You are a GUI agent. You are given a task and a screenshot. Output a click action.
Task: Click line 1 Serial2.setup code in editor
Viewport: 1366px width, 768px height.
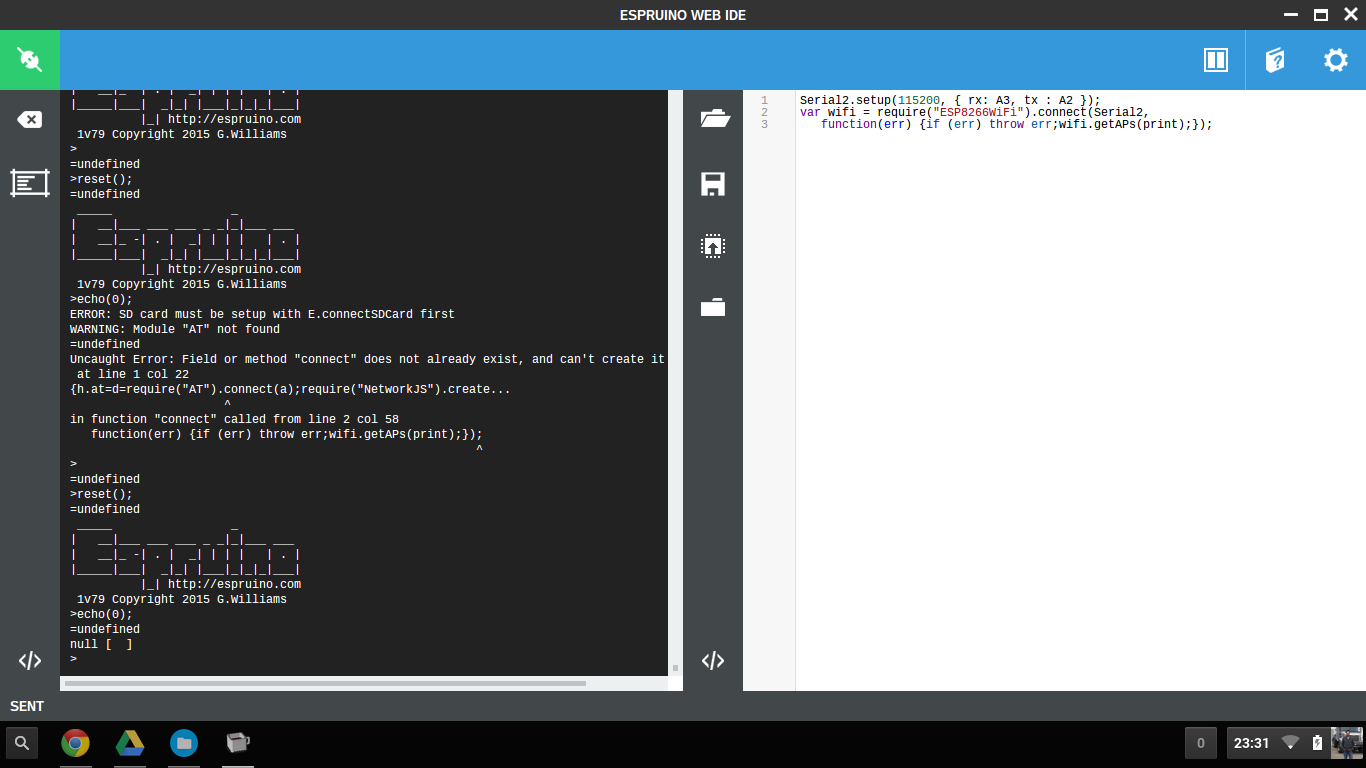pos(950,100)
